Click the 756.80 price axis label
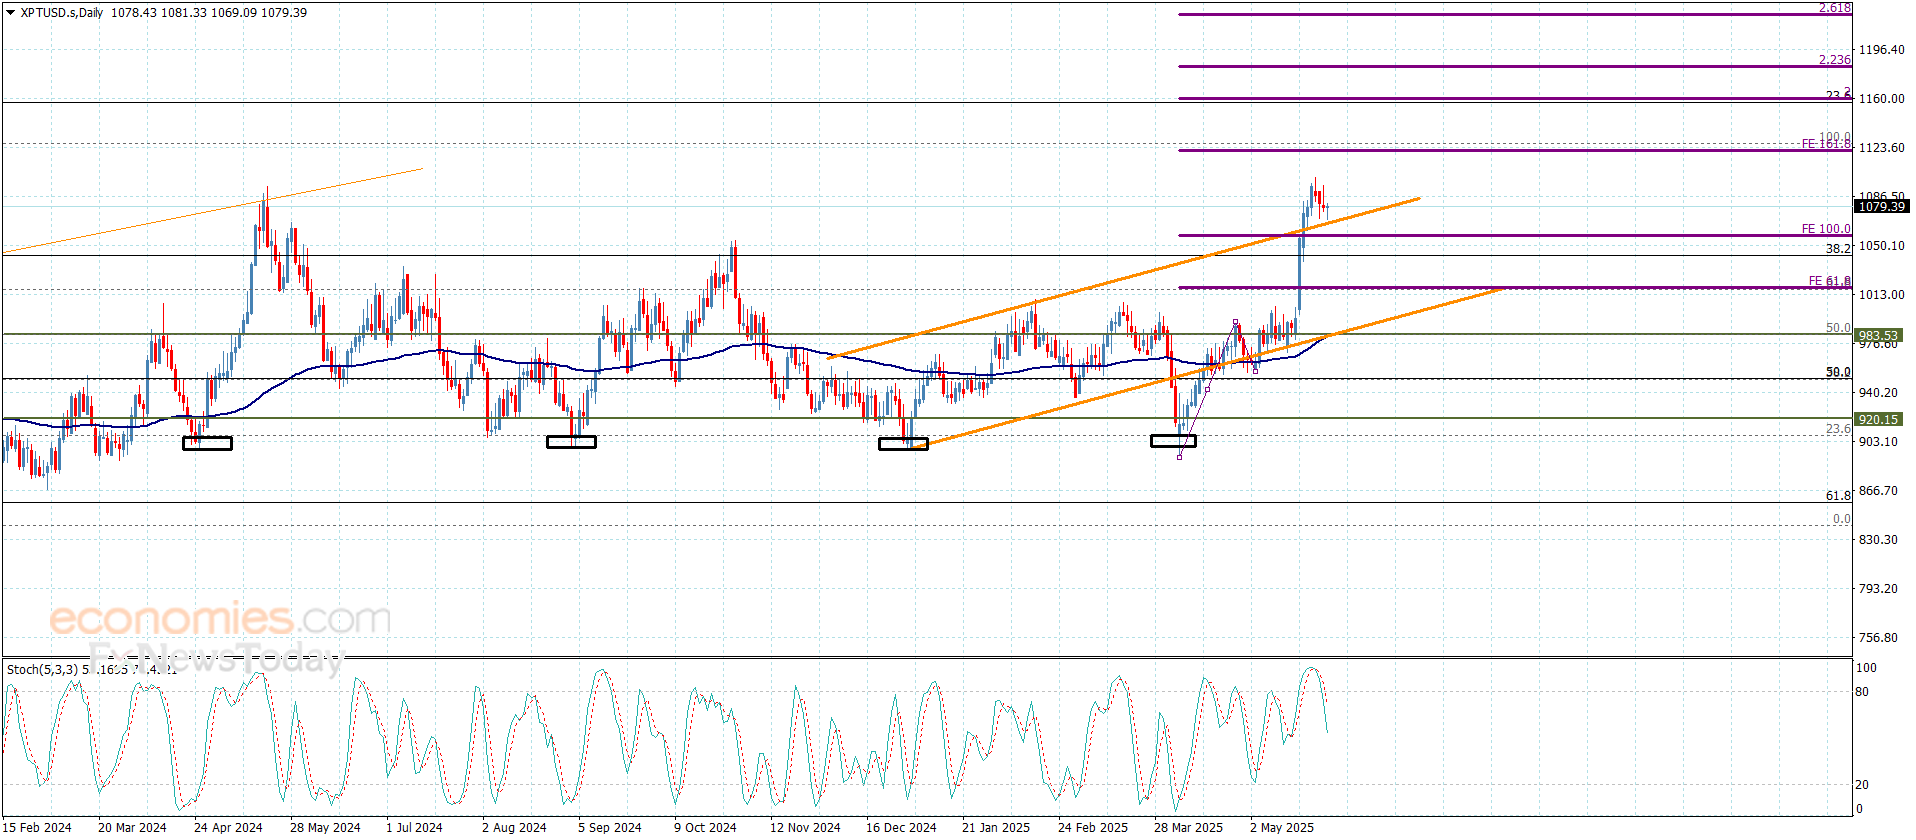 (x=1879, y=638)
